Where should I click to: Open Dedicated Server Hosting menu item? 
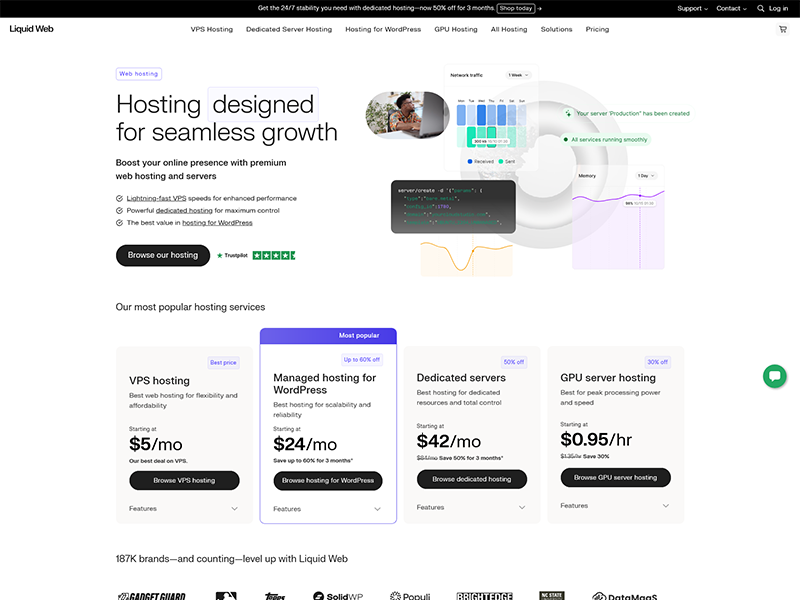[x=289, y=30]
